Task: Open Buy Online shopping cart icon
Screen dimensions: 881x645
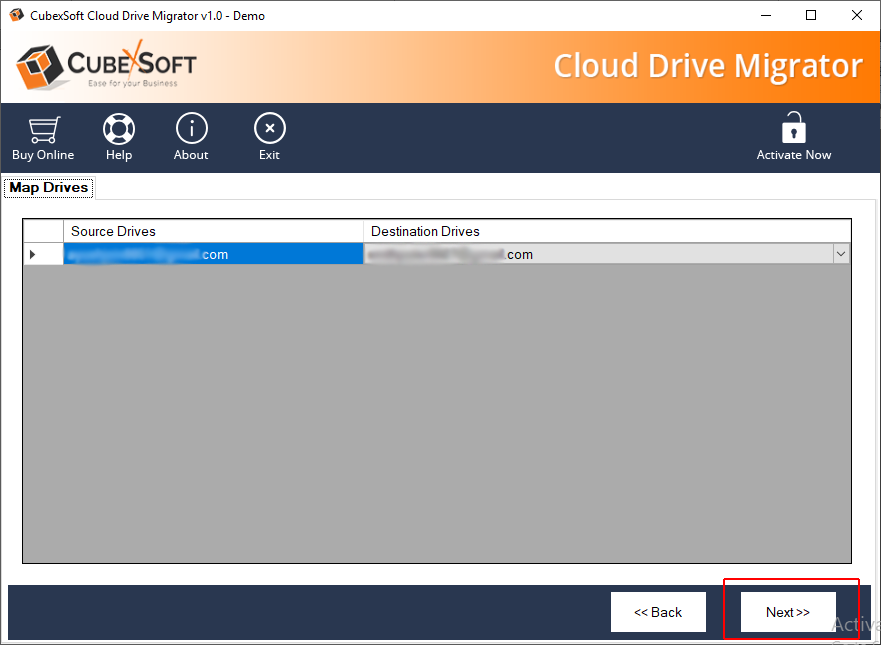Action: pyautogui.click(x=44, y=130)
